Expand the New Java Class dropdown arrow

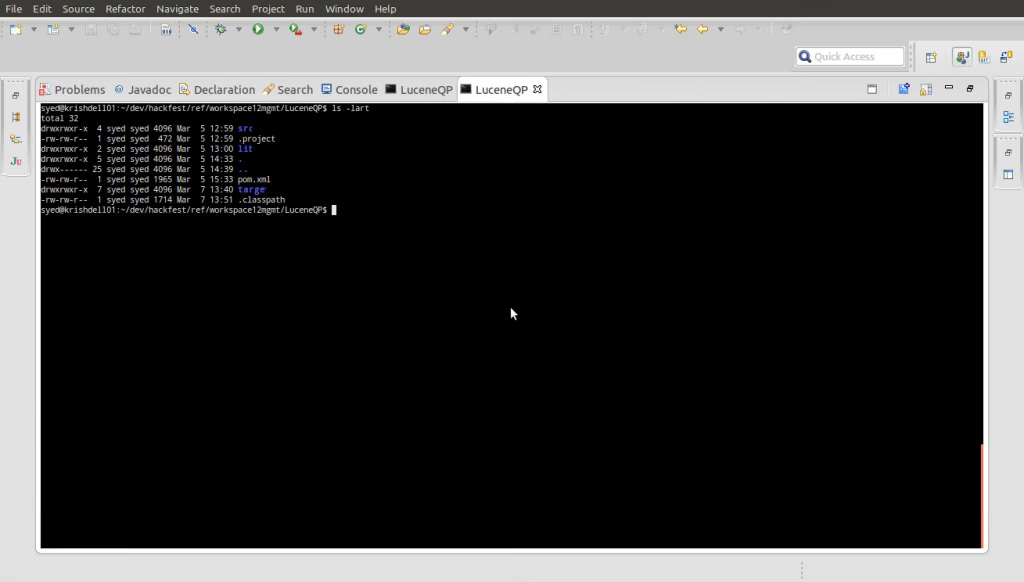pyautogui.click(x=379, y=29)
